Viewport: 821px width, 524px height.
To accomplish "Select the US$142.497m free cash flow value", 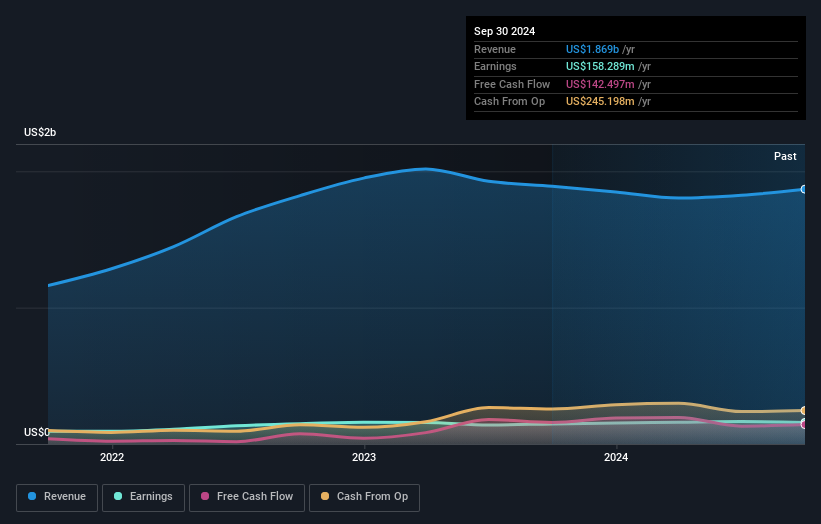I will pos(600,84).
